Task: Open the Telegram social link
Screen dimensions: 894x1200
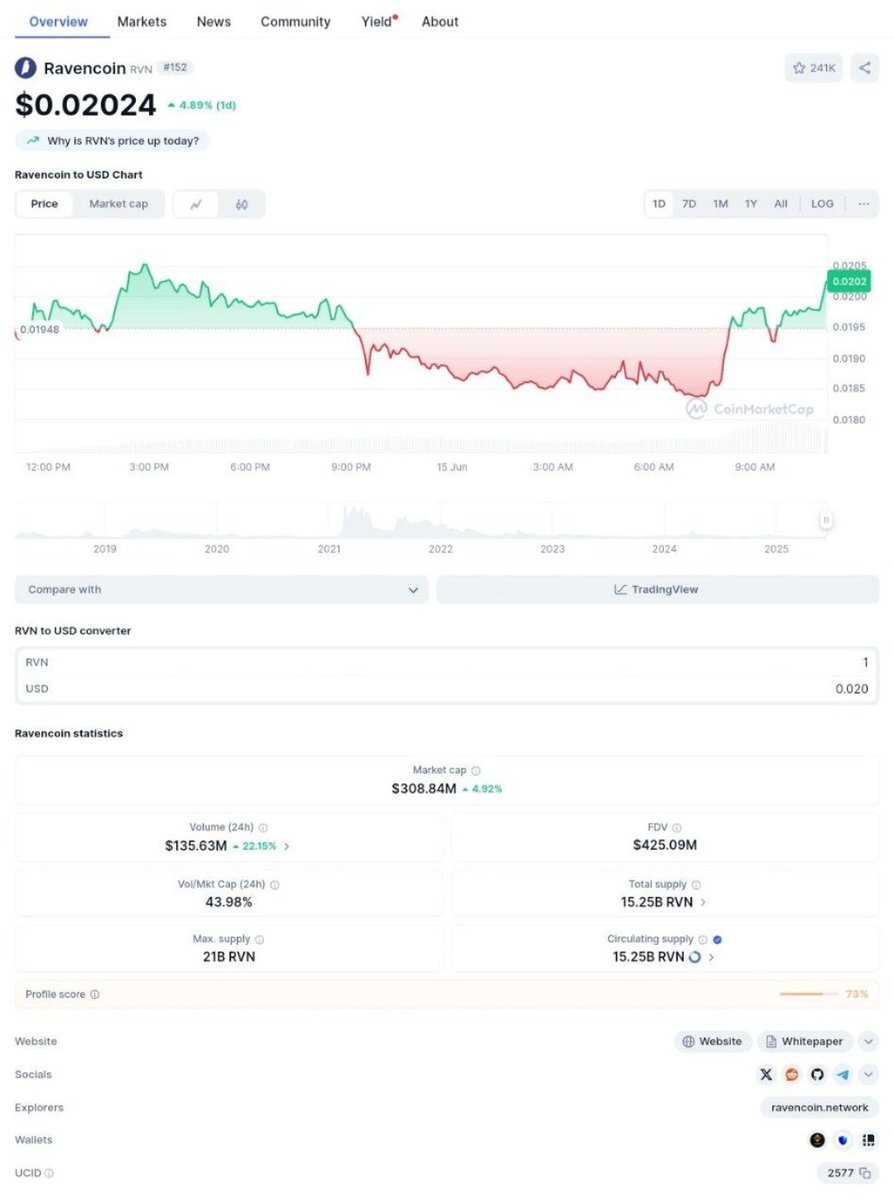Action: pyautogui.click(x=843, y=1074)
